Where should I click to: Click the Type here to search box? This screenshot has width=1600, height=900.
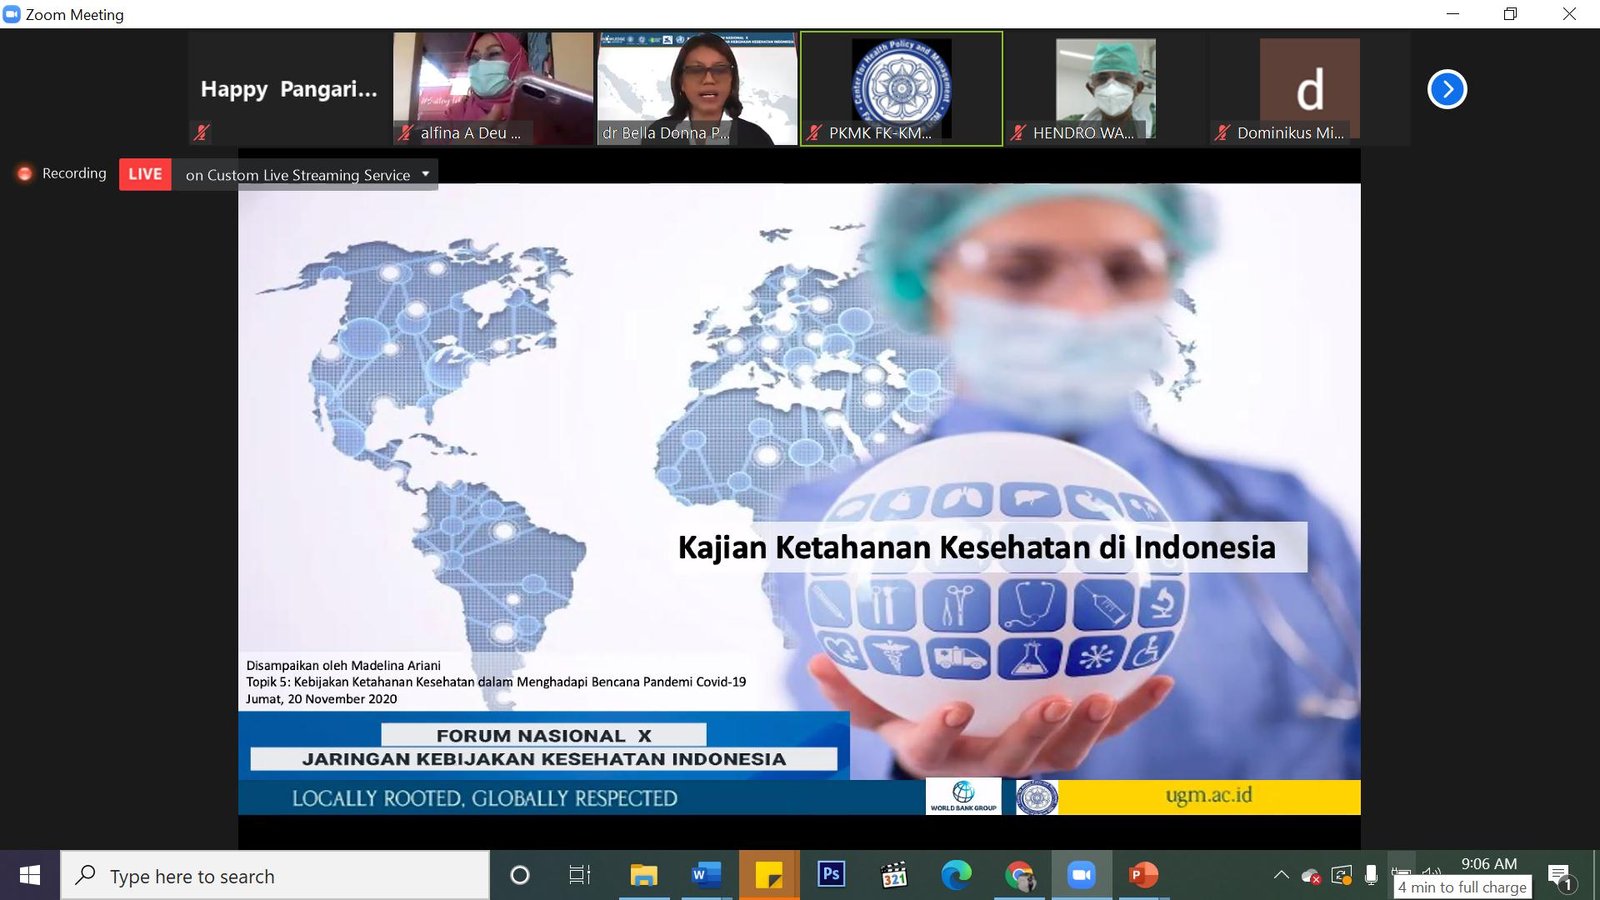(275, 875)
